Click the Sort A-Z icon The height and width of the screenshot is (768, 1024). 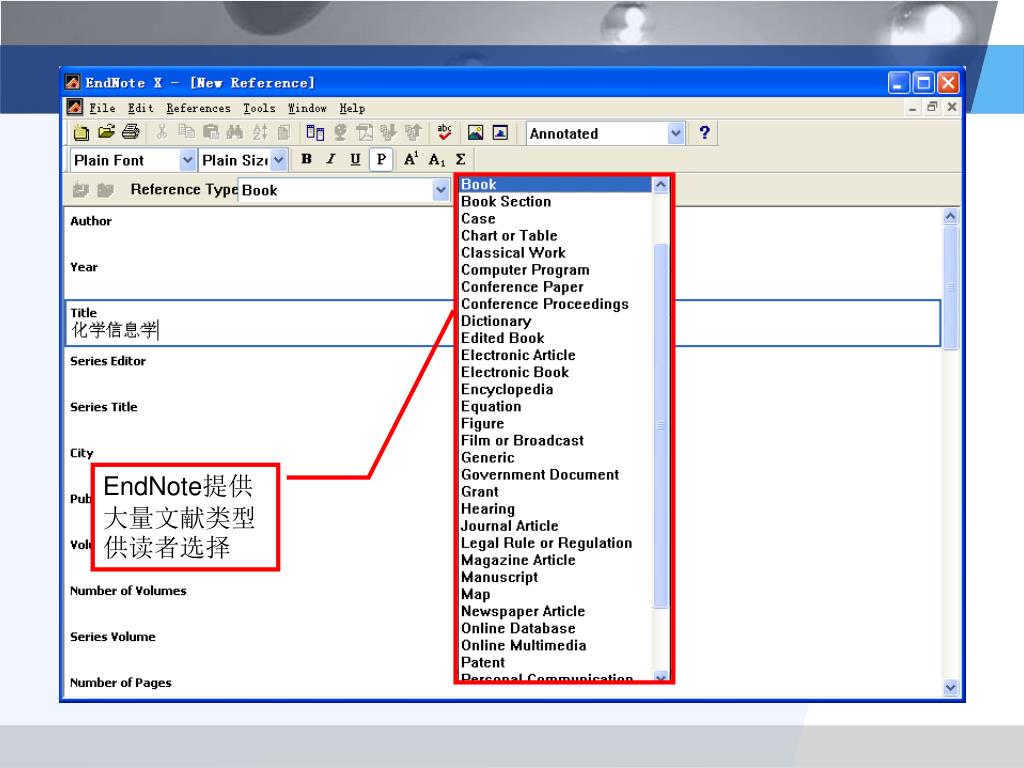click(260, 133)
